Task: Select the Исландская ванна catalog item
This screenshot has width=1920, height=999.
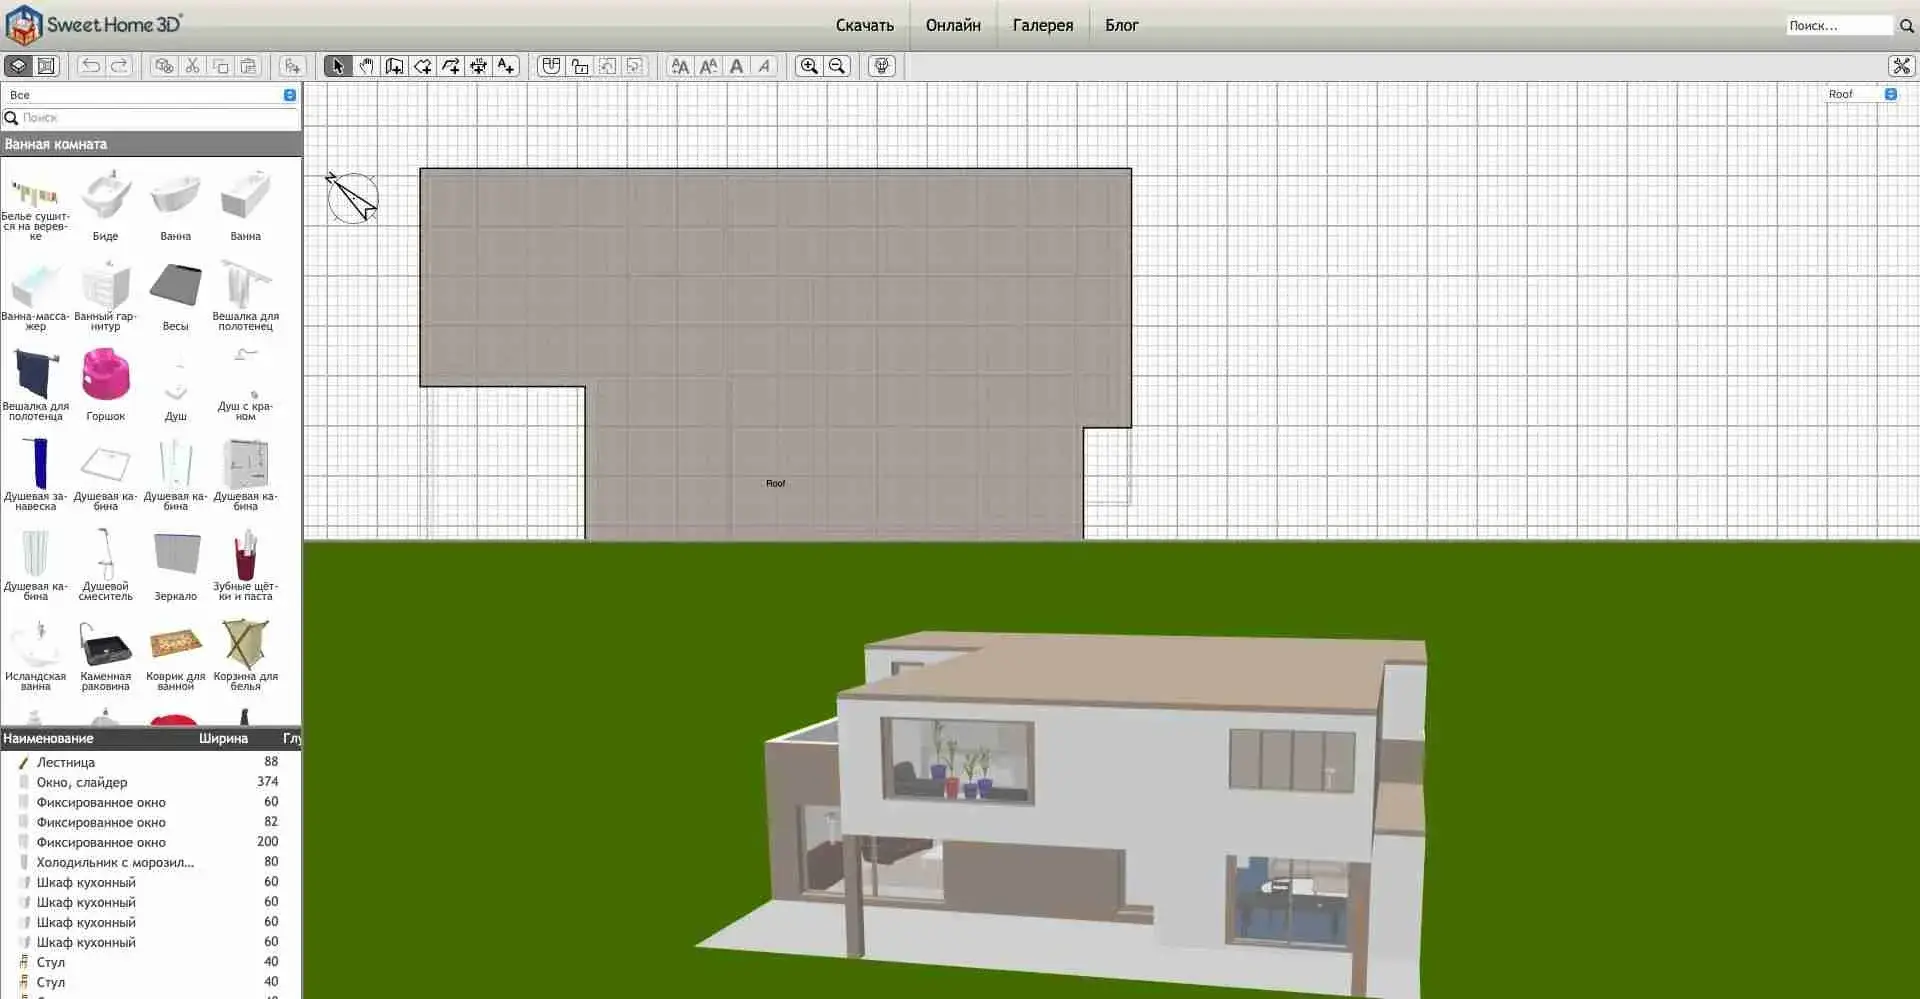Action: click(x=35, y=655)
